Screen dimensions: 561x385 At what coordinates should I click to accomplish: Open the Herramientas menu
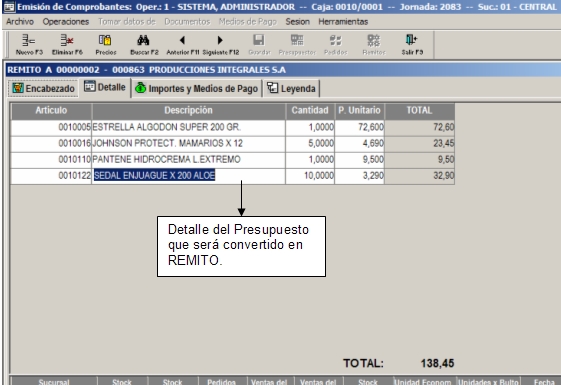[x=343, y=22]
